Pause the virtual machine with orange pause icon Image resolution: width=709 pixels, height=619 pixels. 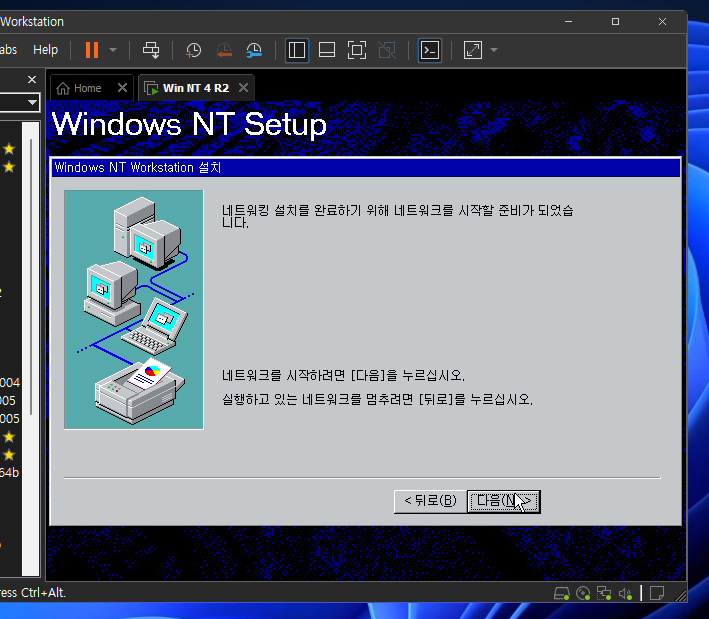(92, 50)
